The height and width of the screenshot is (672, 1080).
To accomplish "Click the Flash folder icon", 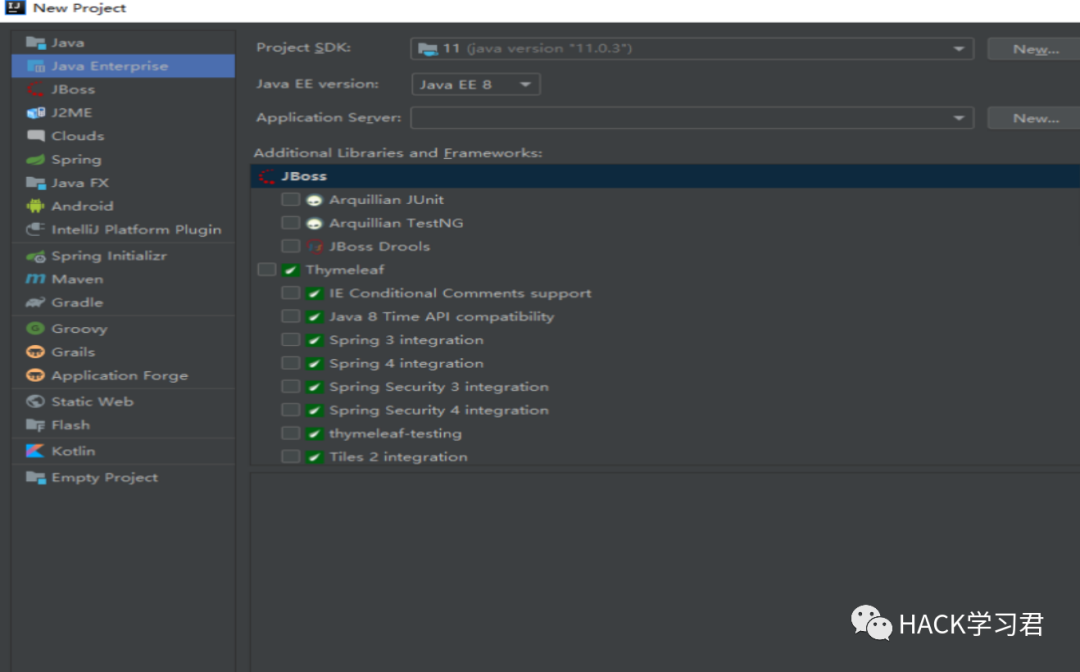I will coord(35,425).
